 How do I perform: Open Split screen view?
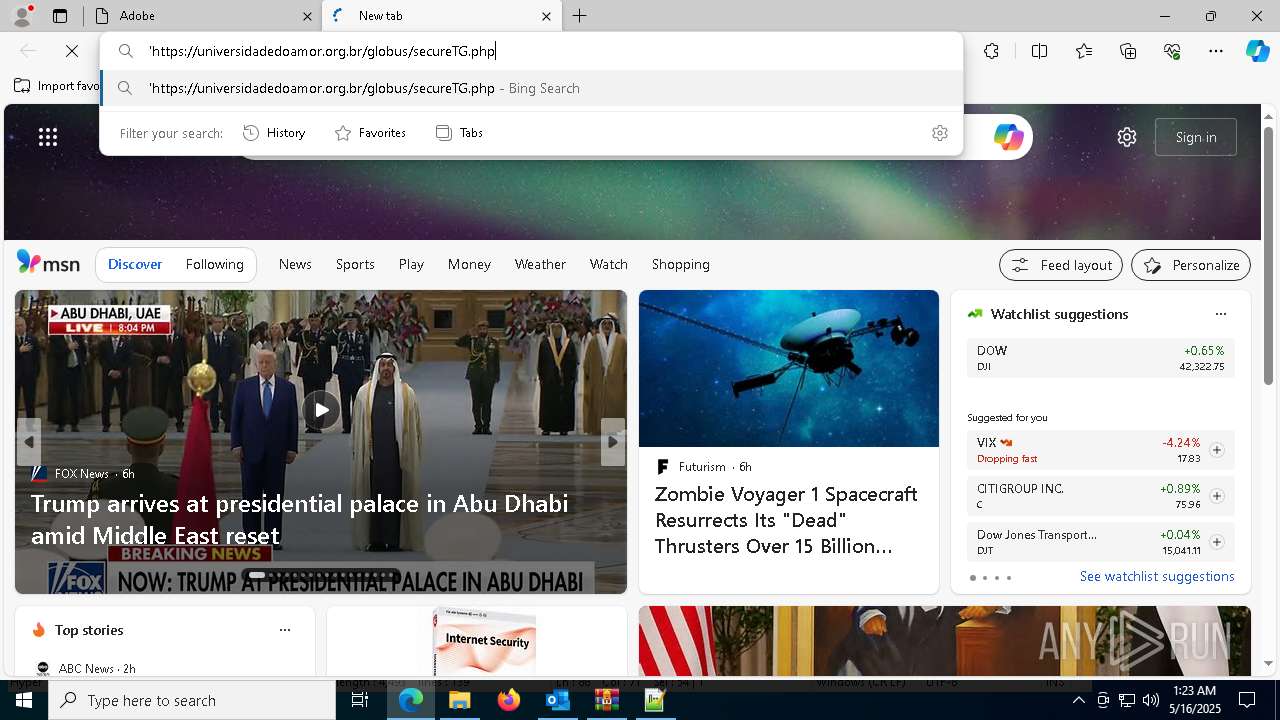pyautogui.click(x=1039, y=51)
